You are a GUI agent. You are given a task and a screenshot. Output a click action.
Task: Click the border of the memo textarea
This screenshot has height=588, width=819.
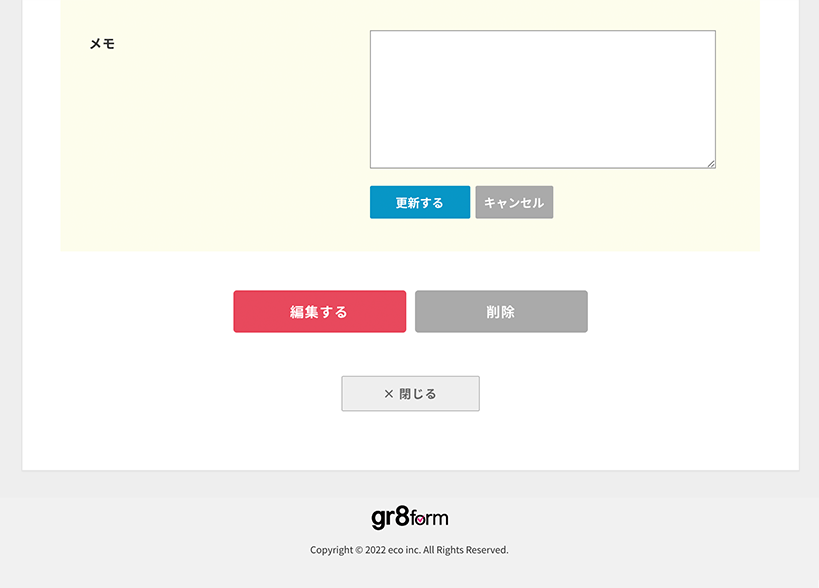[542, 30]
